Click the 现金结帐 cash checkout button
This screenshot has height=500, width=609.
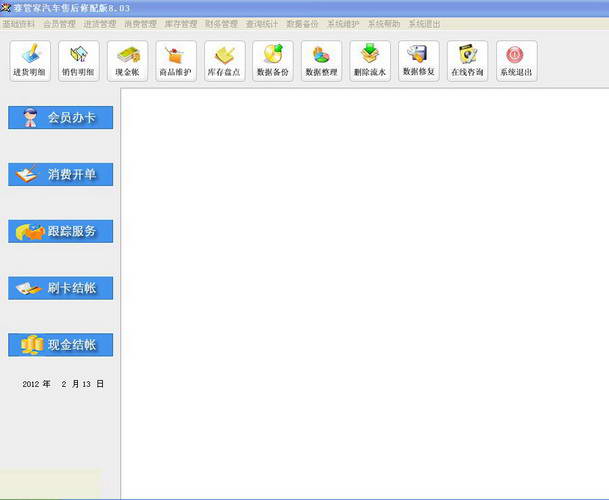(61, 345)
